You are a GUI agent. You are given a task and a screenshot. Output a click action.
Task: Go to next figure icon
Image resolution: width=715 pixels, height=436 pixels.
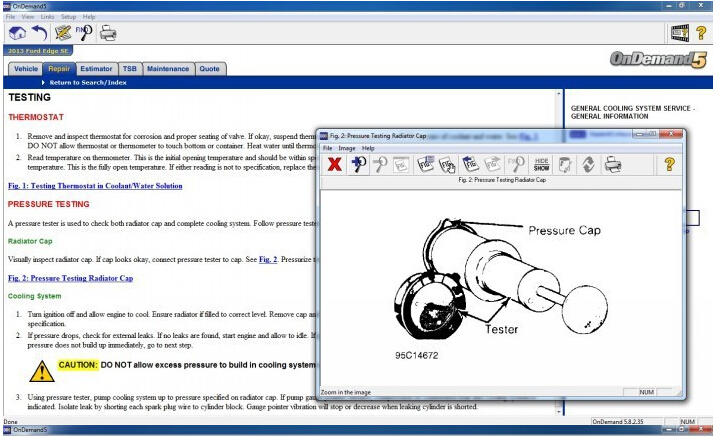pos(492,165)
